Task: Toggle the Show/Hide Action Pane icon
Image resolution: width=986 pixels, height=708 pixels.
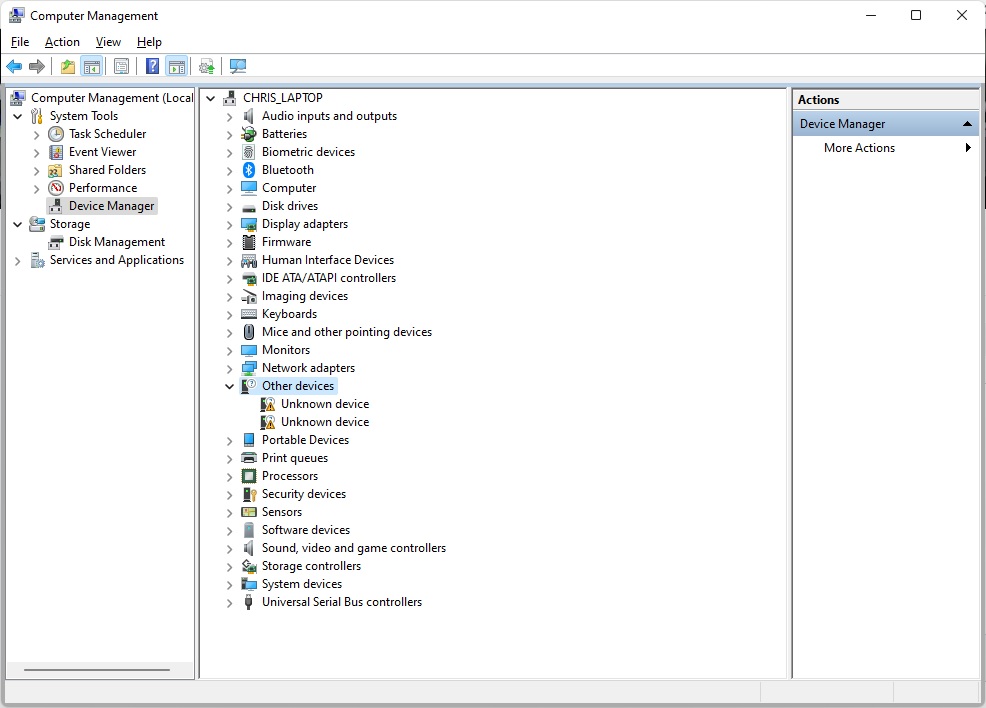Action: point(177,66)
